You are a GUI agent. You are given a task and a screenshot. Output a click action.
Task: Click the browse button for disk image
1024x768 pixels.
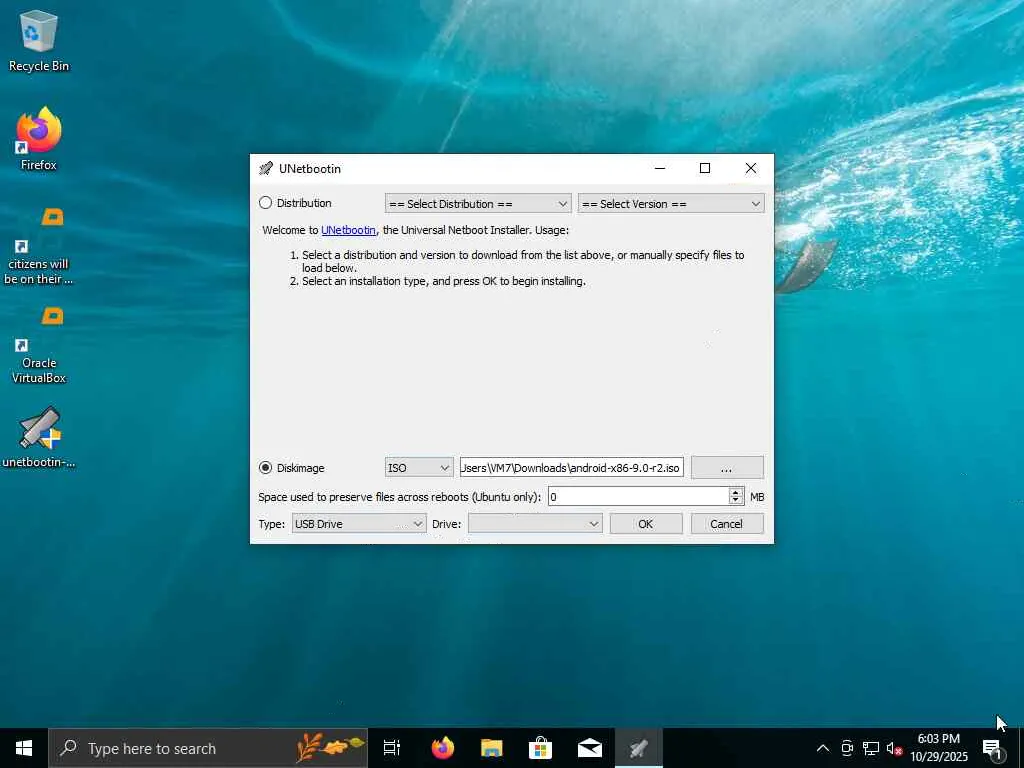727,468
